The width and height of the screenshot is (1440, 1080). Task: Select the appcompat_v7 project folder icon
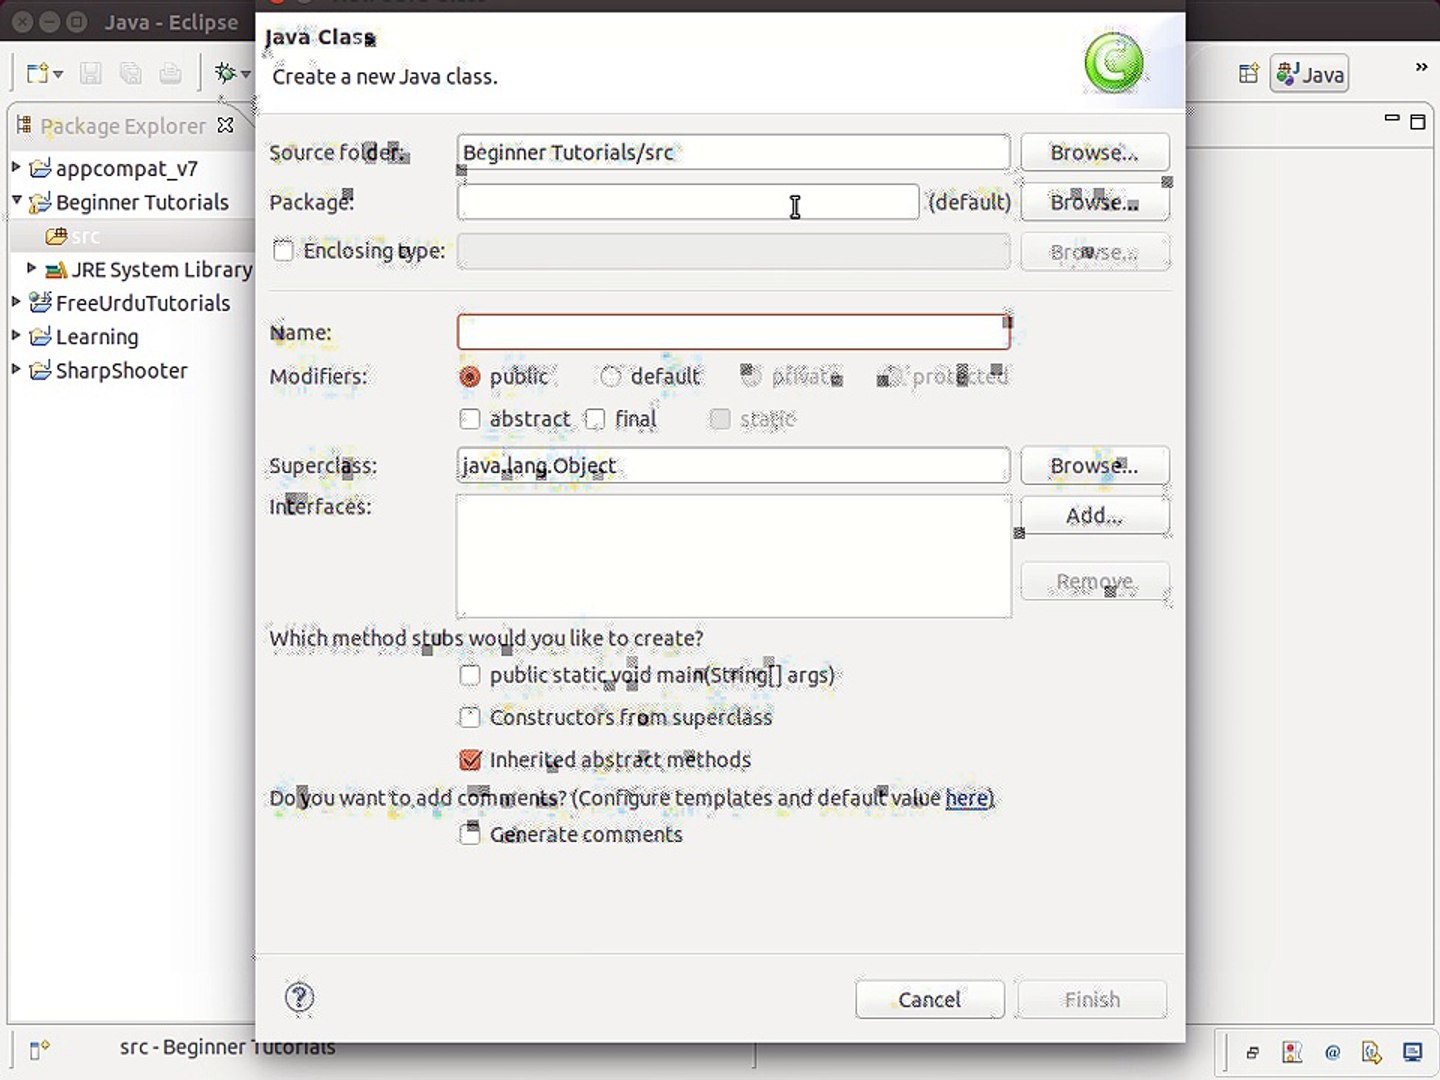tap(40, 168)
